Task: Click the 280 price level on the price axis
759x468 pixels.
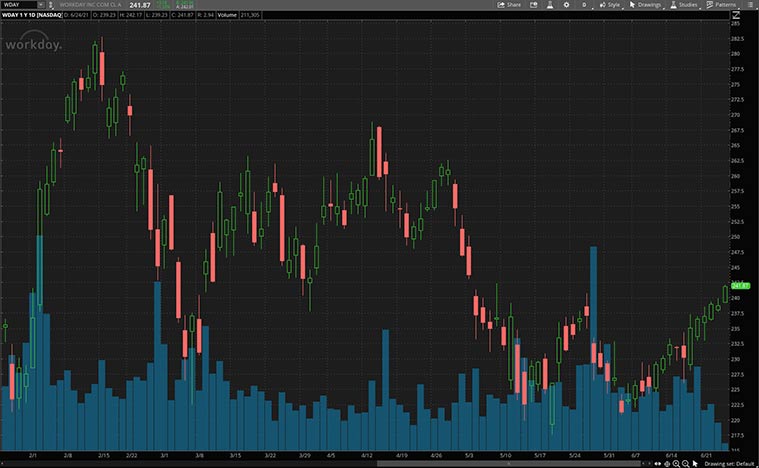Action: click(736, 54)
